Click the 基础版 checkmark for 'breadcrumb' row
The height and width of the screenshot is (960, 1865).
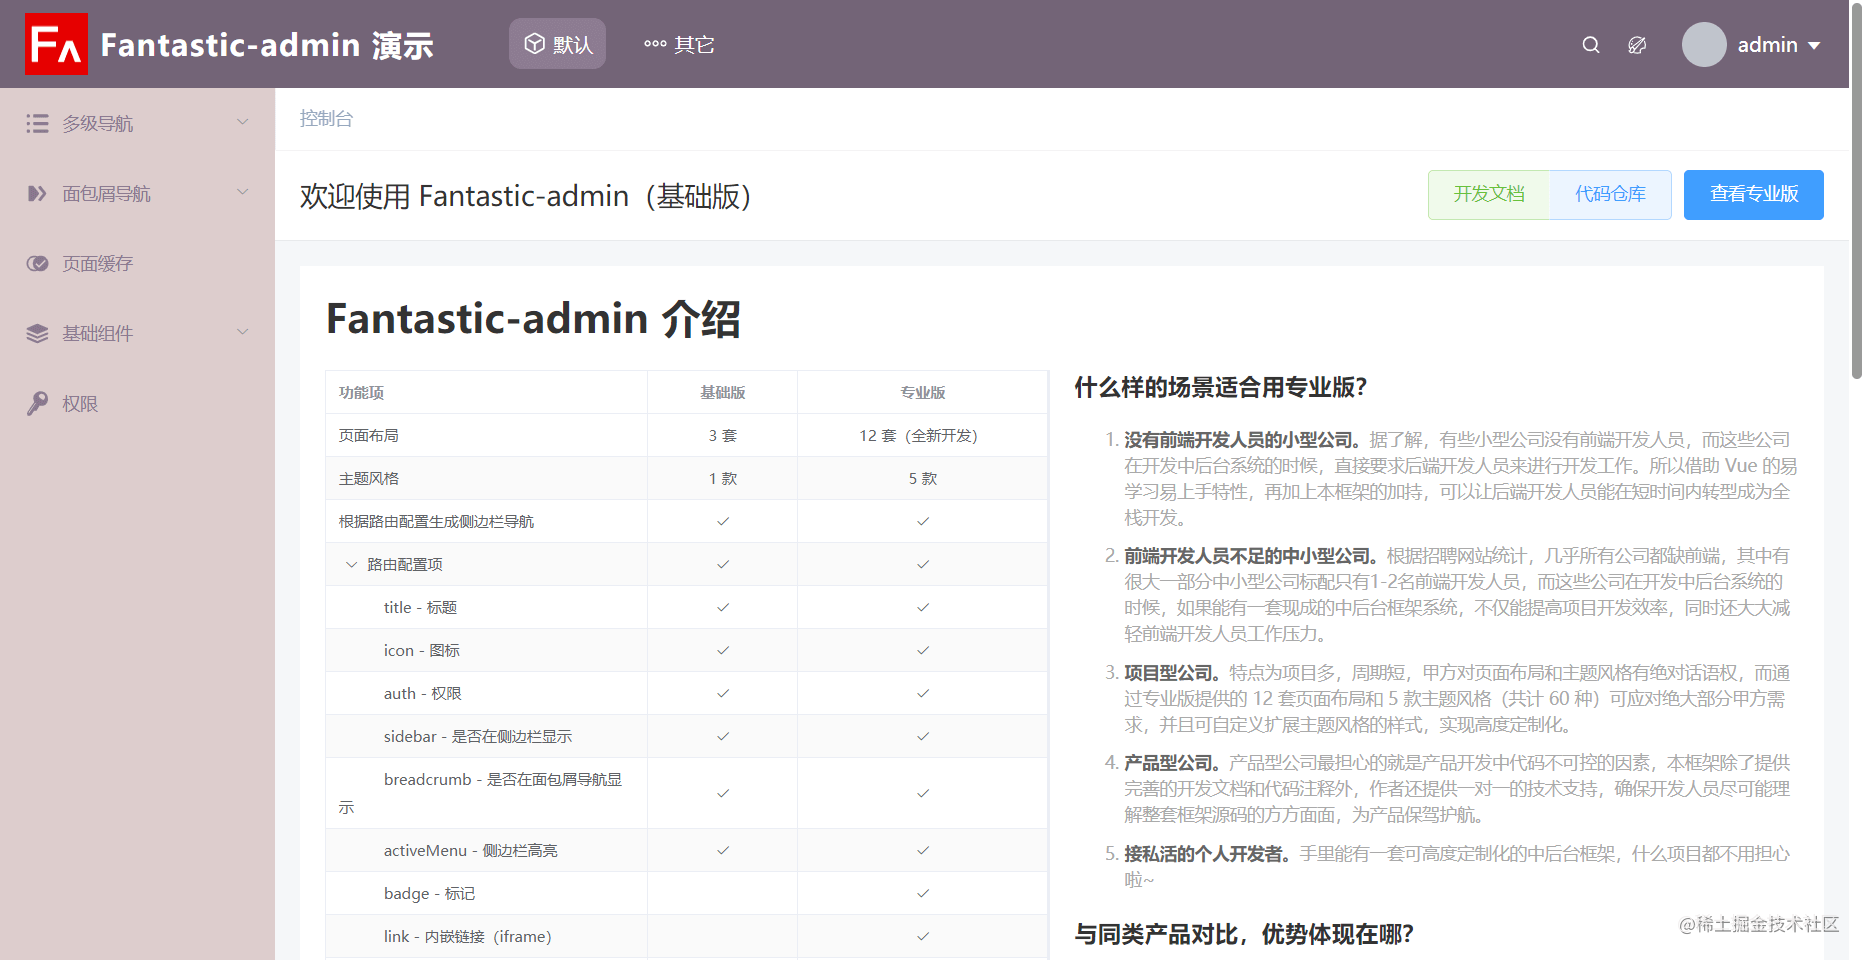tap(723, 793)
